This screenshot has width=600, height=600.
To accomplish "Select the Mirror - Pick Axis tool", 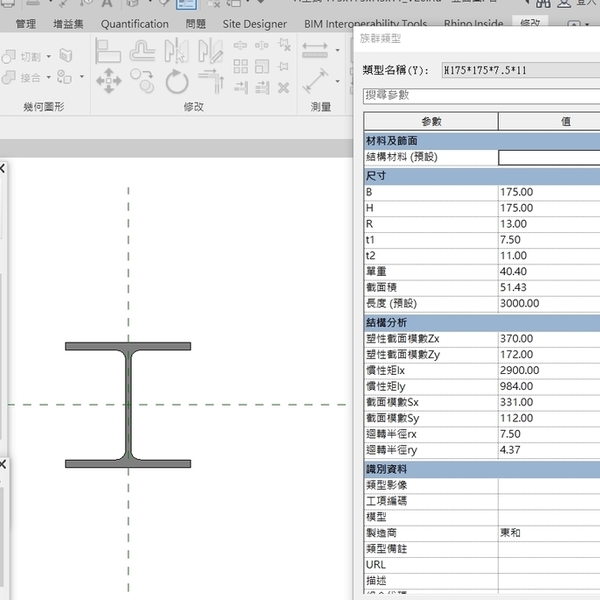I will pos(176,50).
